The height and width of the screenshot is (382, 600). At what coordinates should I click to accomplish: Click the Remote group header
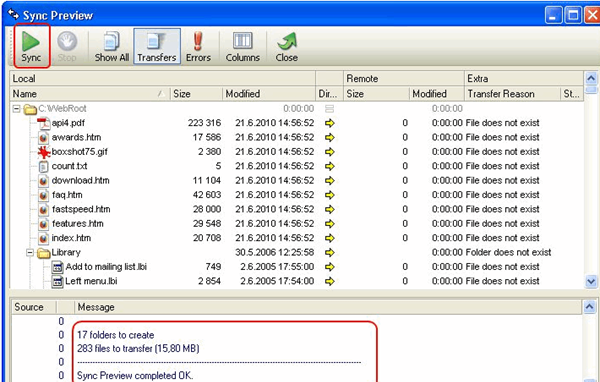pyautogui.click(x=404, y=78)
